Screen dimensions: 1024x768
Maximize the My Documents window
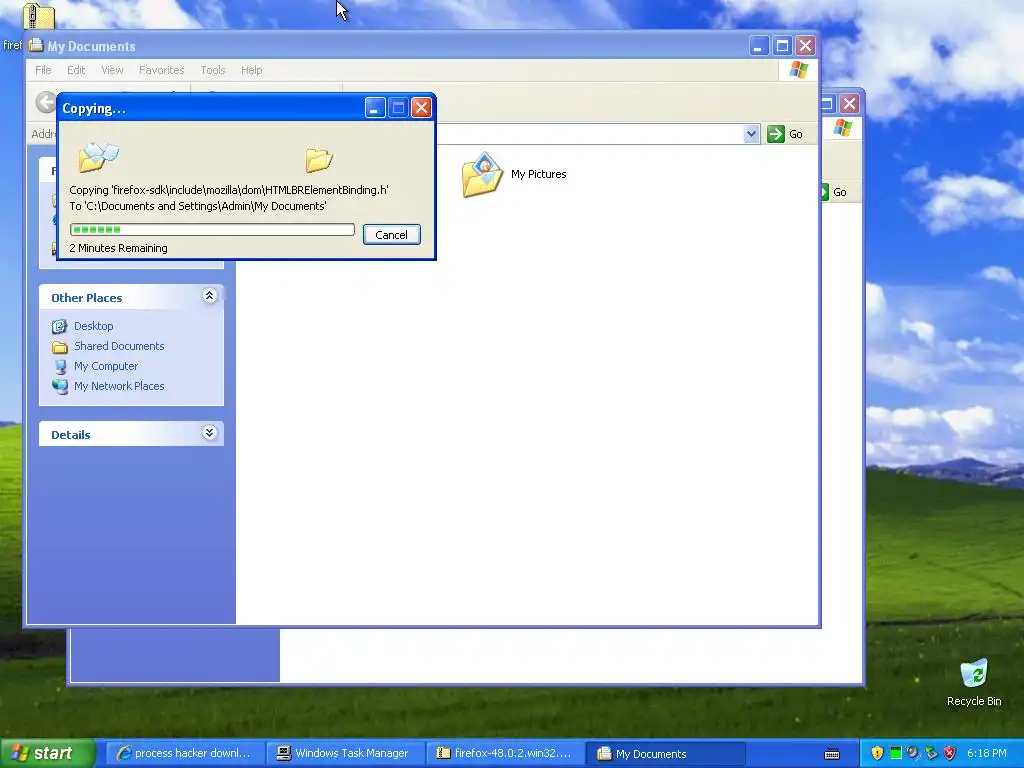point(782,46)
